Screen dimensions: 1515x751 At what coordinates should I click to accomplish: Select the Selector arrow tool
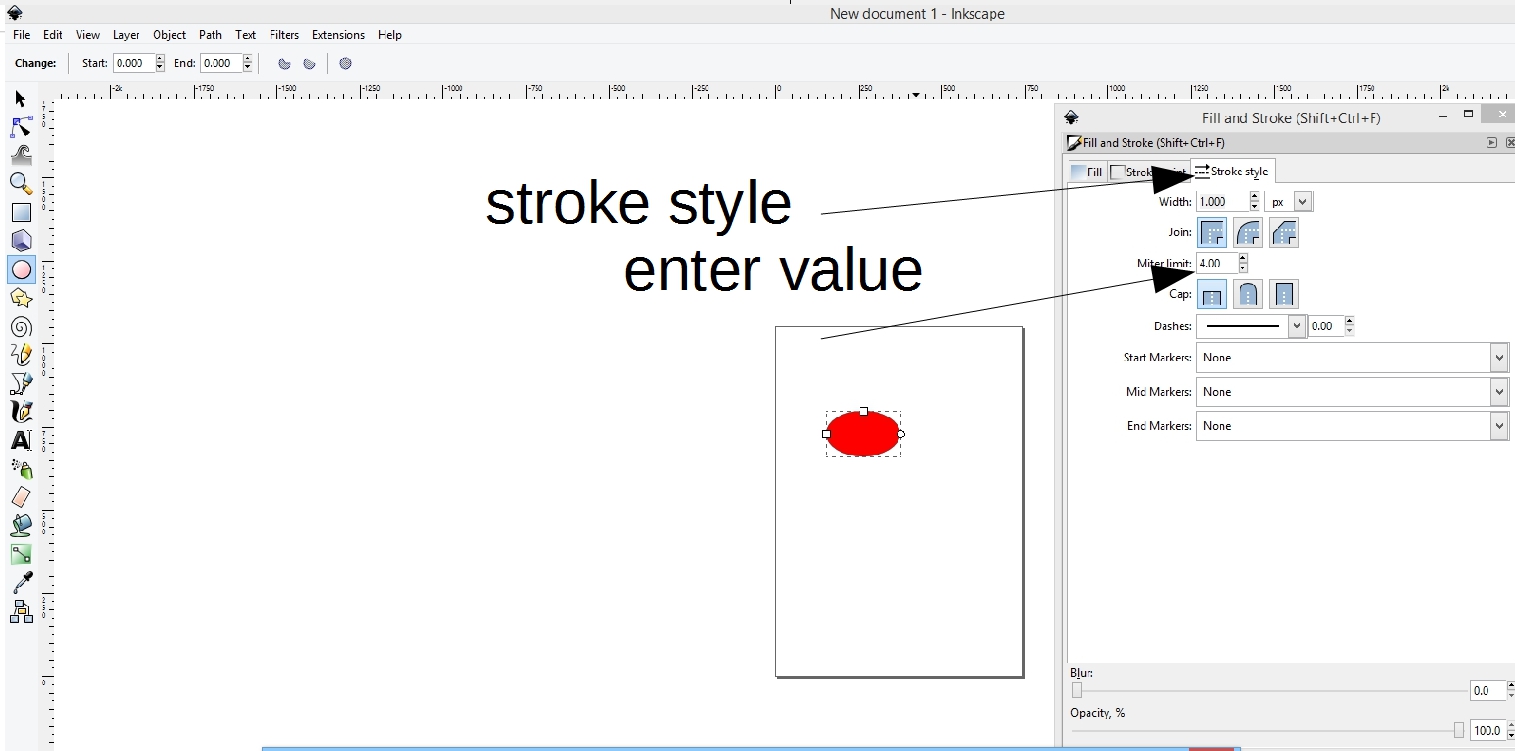click(20, 99)
